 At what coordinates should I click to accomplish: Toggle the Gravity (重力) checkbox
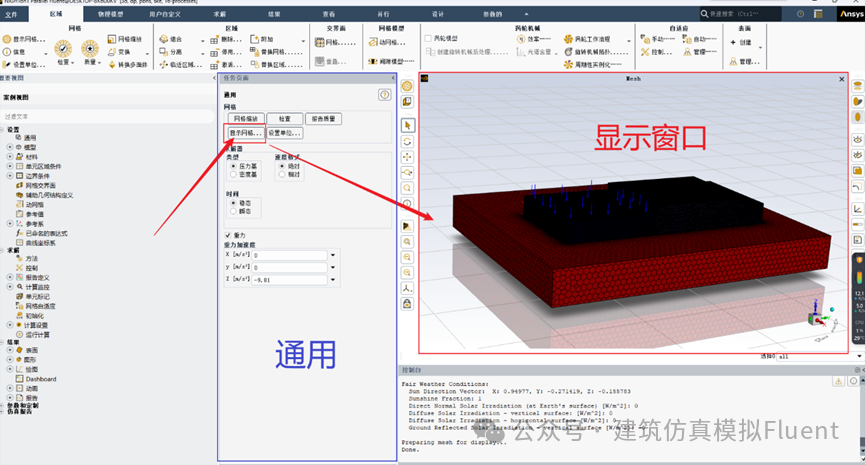point(228,236)
